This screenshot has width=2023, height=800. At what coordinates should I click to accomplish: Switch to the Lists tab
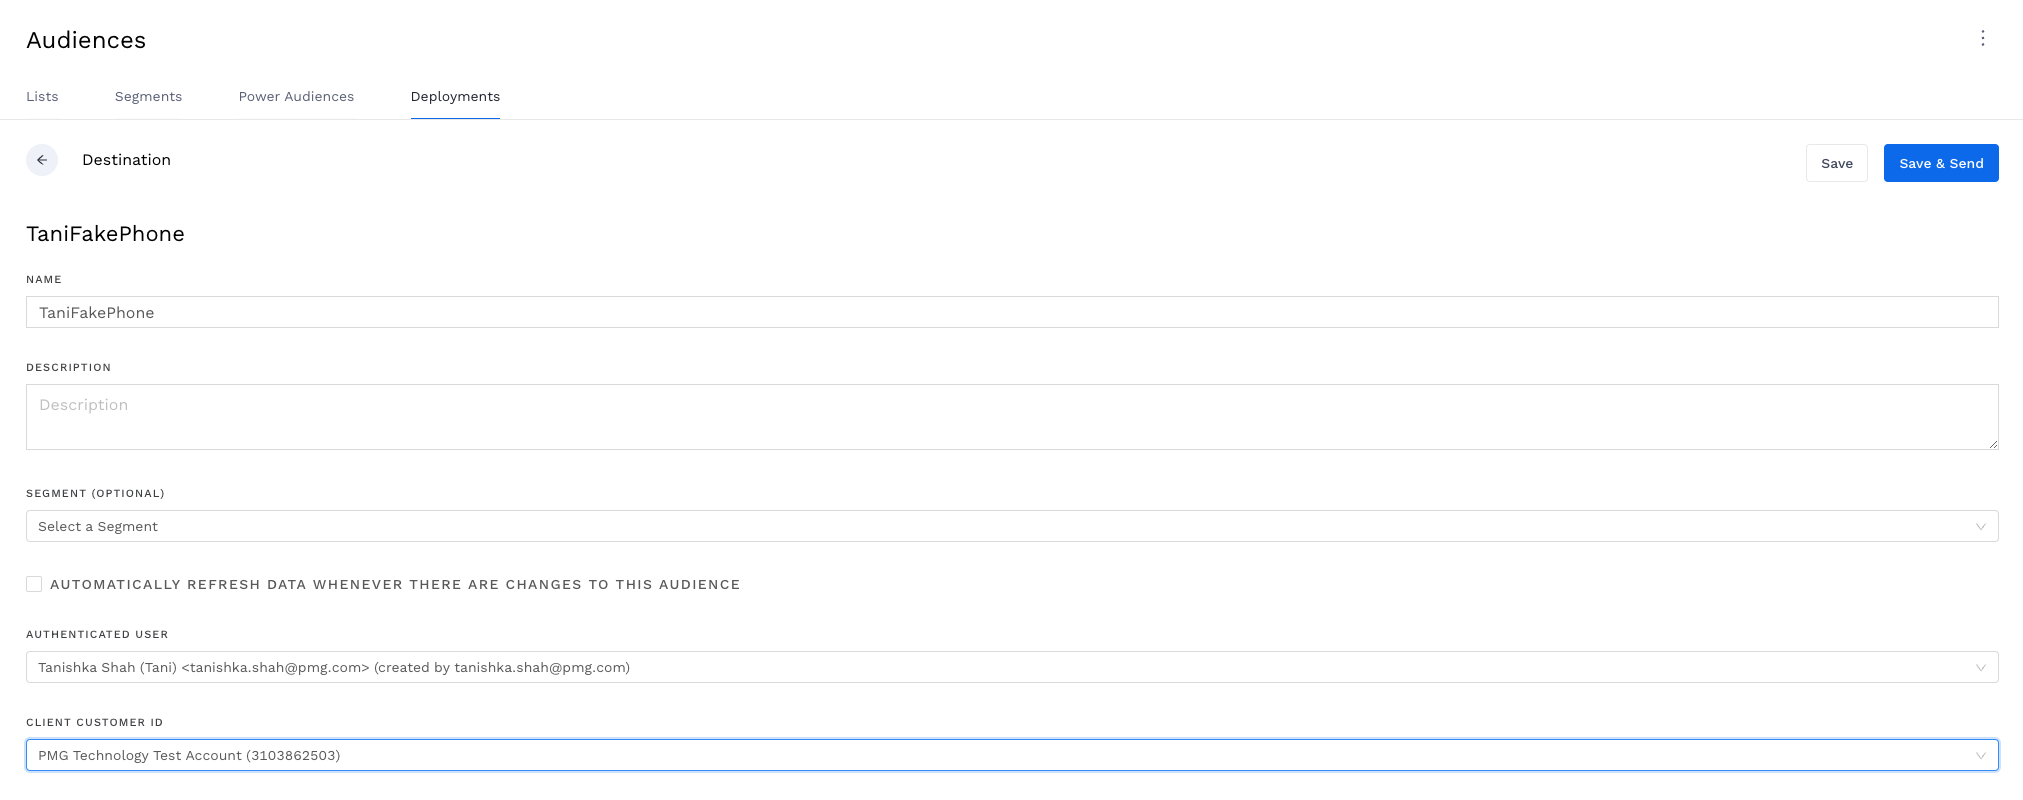pyautogui.click(x=42, y=96)
